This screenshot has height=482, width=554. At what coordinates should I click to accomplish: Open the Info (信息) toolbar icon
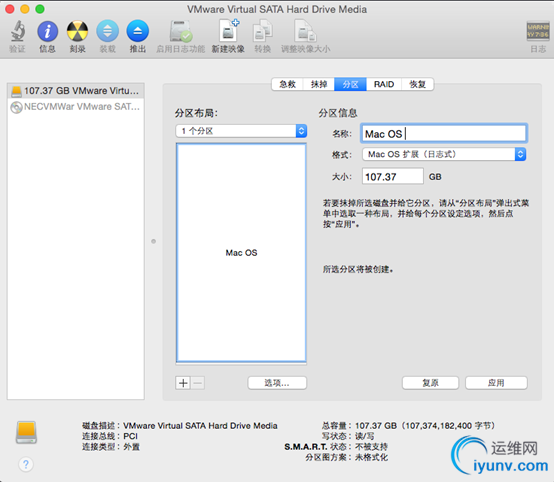pyautogui.click(x=47, y=31)
